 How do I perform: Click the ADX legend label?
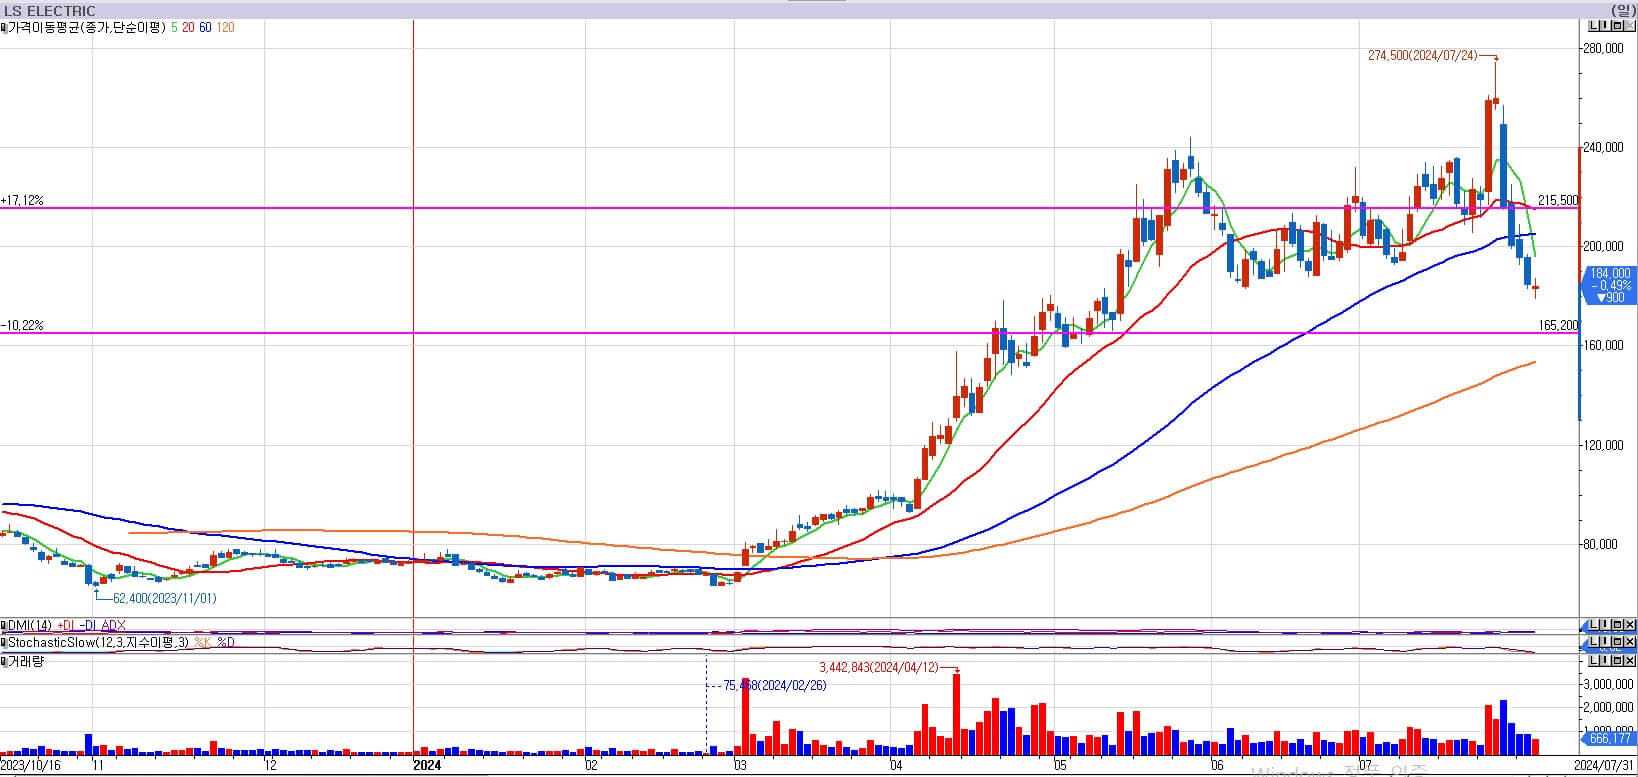[114, 625]
